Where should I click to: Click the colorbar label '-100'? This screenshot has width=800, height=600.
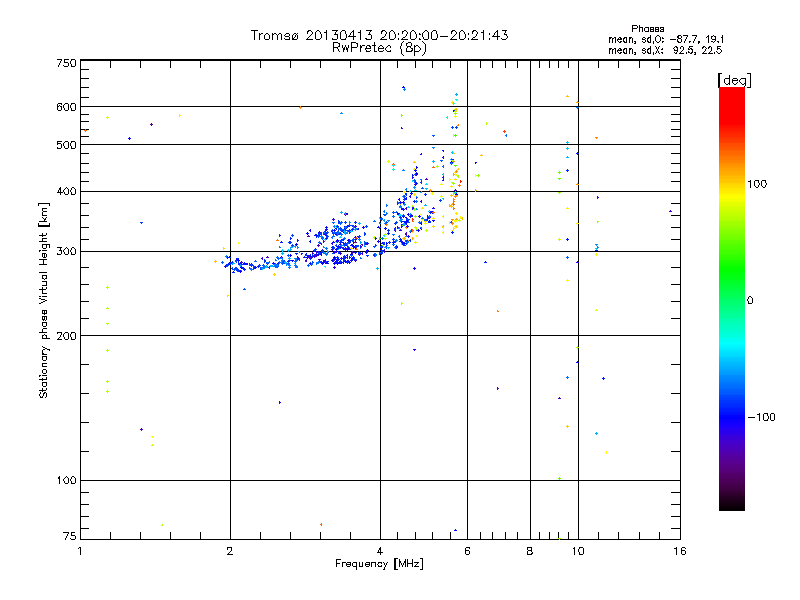tap(761, 417)
